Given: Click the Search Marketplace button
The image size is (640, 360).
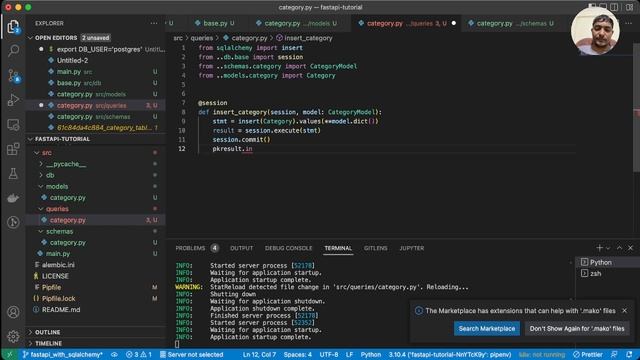Looking at the screenshot, I should pyautogui.click(x=487, y=328).
